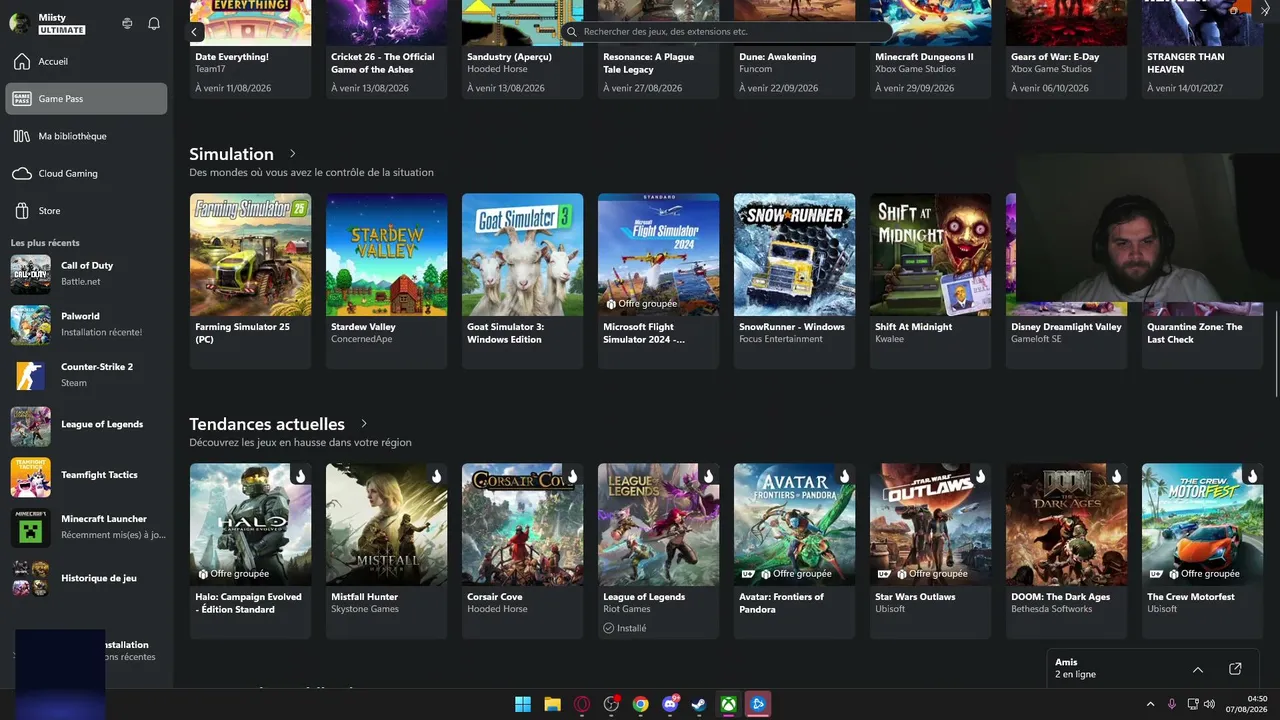Open The Crew Motorfest cover
The width and height of the screenshot is (1280, 720).
tap(1202, 524)
